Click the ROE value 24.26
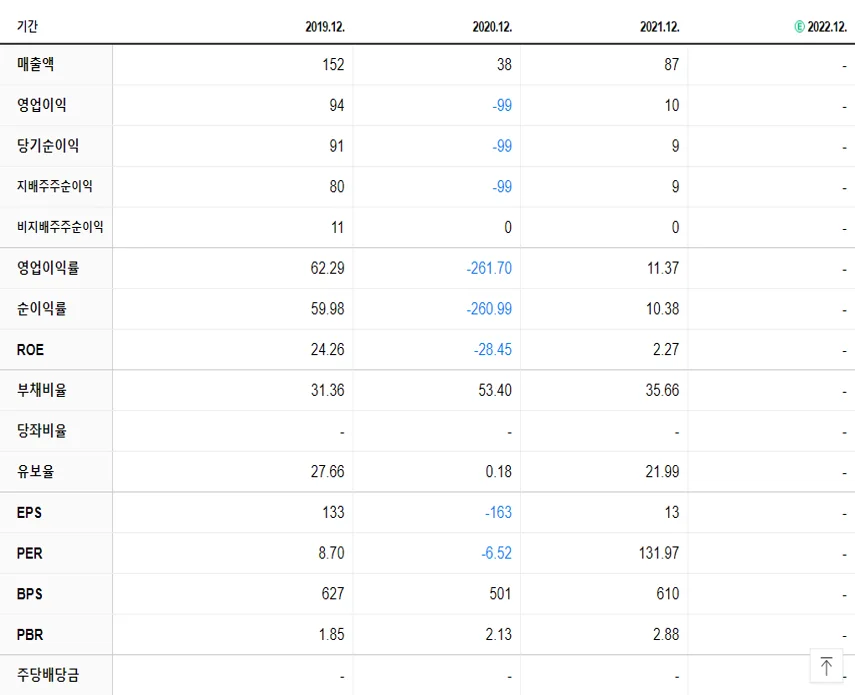 (x=328, y=349)
